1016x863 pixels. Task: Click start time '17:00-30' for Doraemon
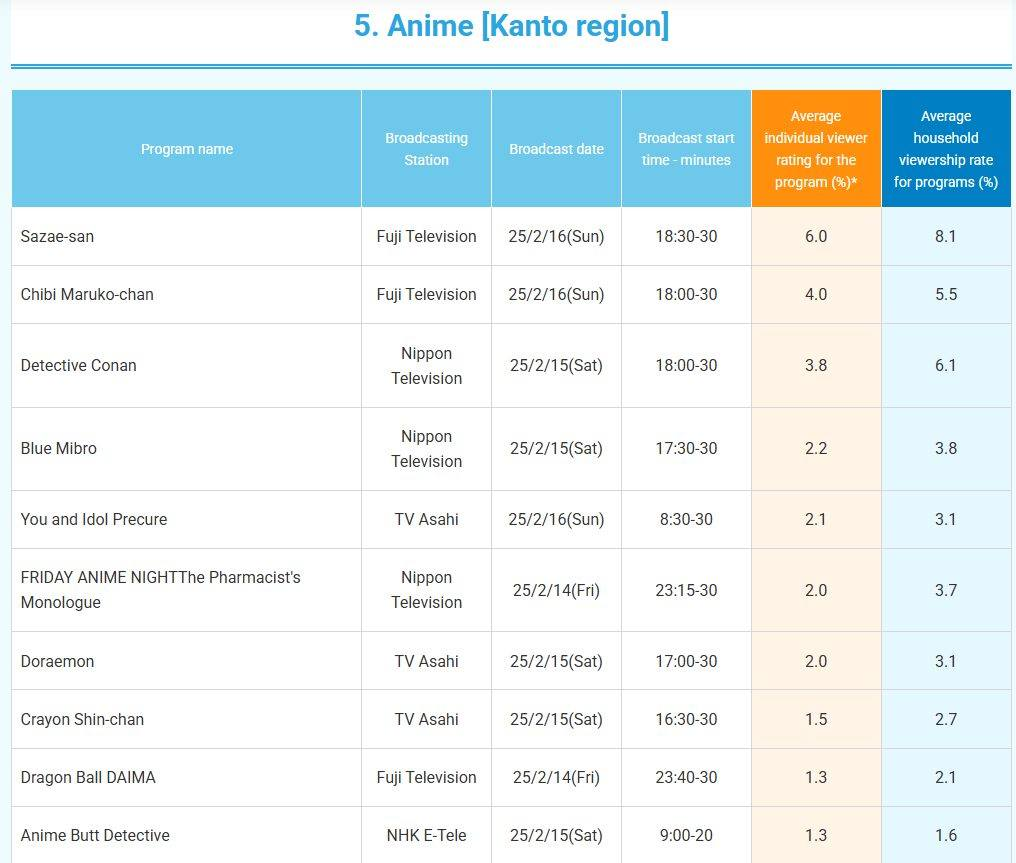click(x=686, y=662)
